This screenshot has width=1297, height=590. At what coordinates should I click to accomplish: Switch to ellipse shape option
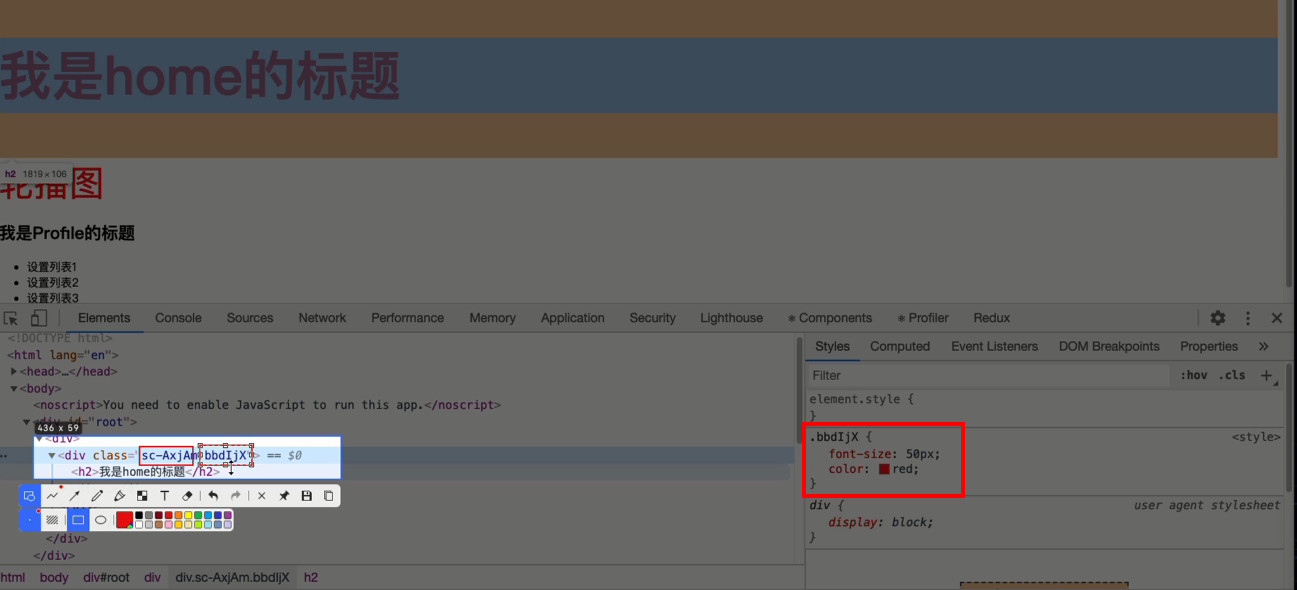click(101, 520)
